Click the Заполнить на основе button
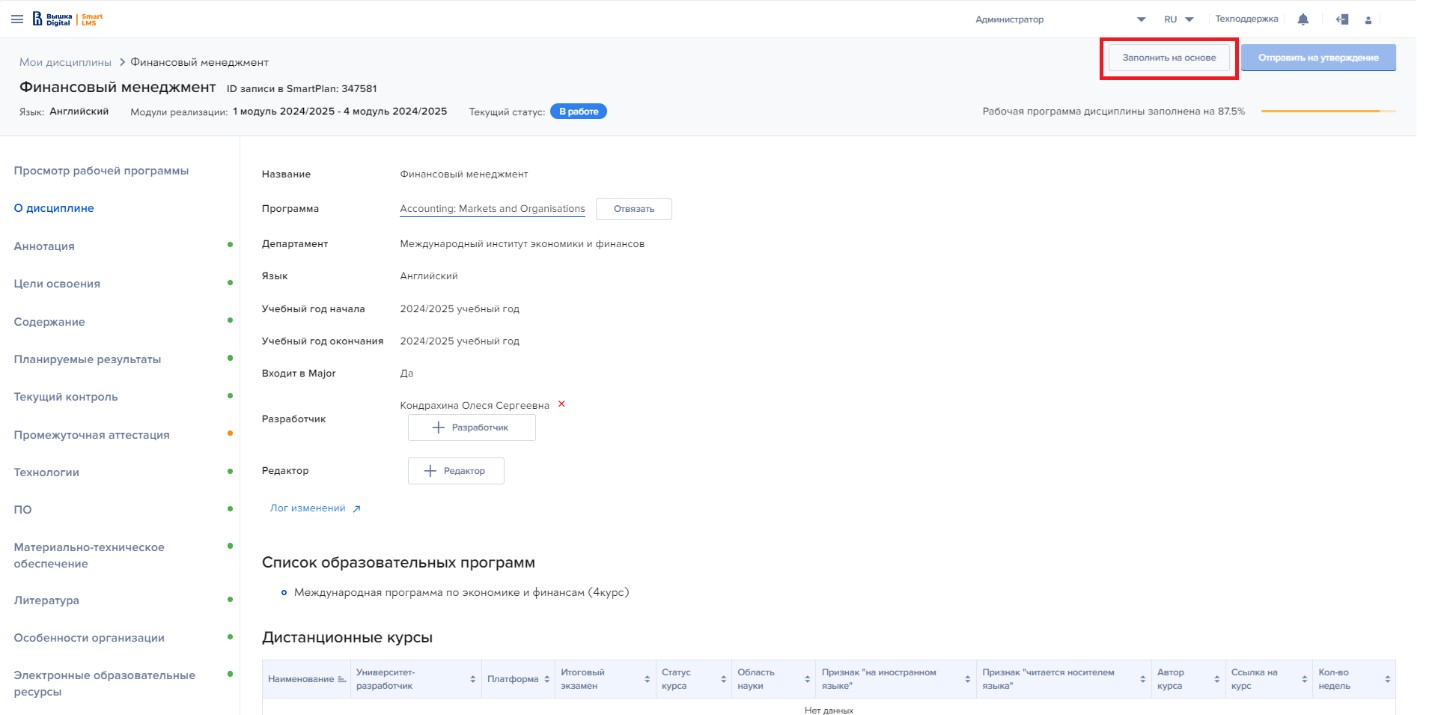This screenshot has width=1429, height=715. tap(1169, 58)
